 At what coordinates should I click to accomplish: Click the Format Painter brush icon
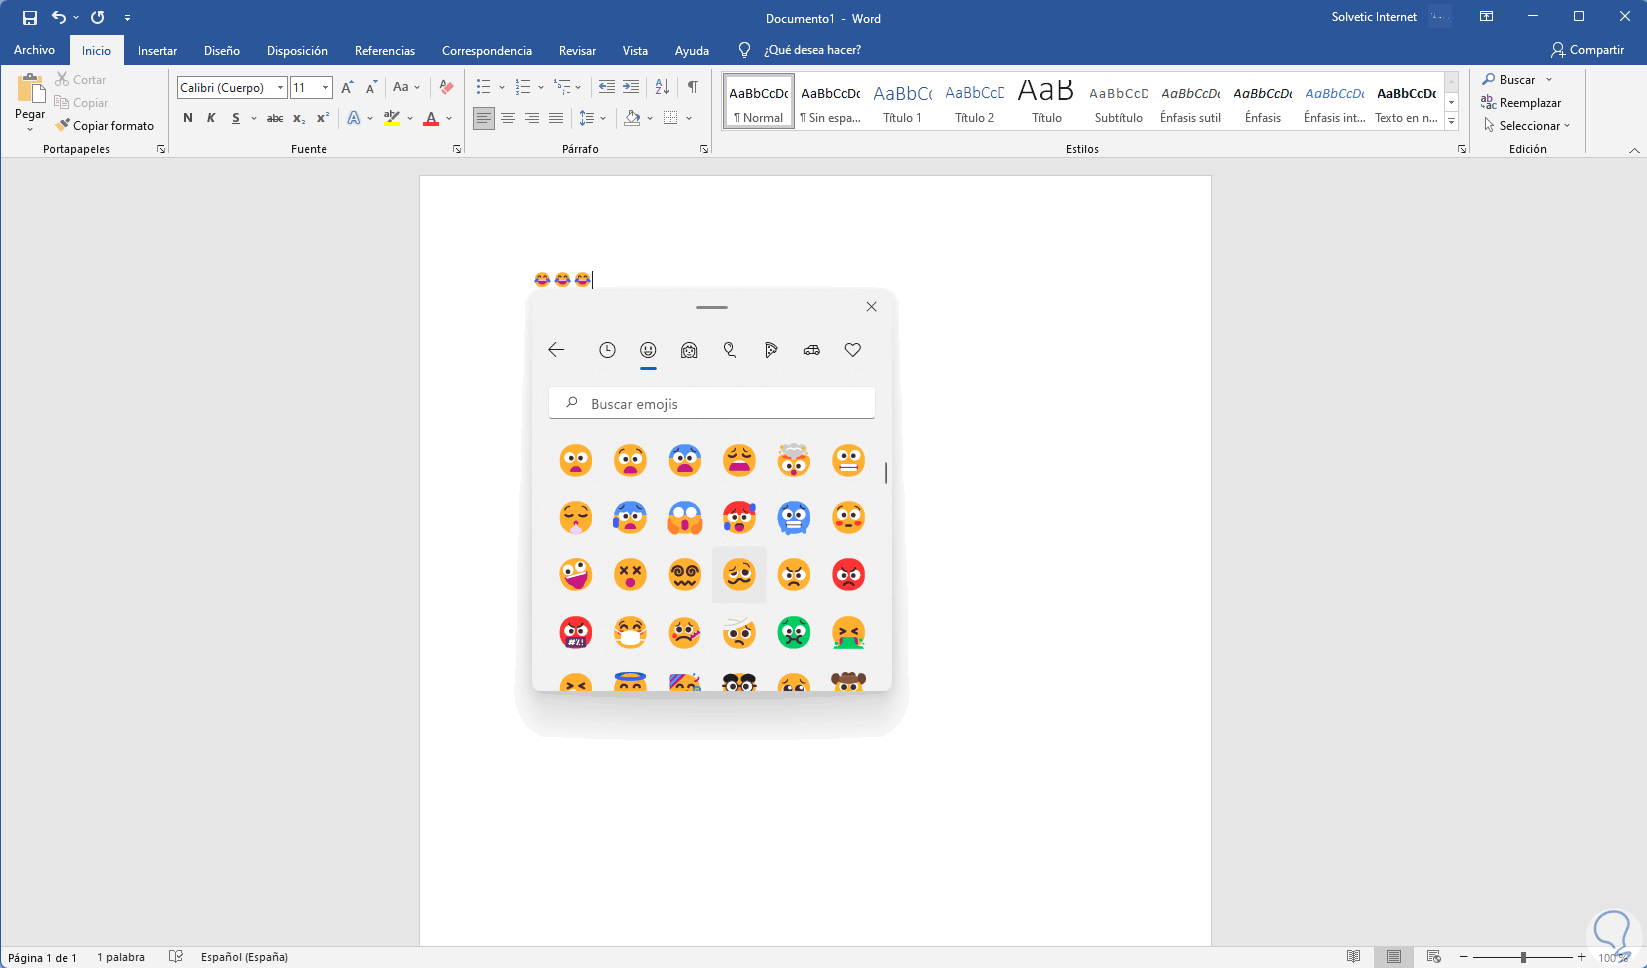(x=63, y=126)
